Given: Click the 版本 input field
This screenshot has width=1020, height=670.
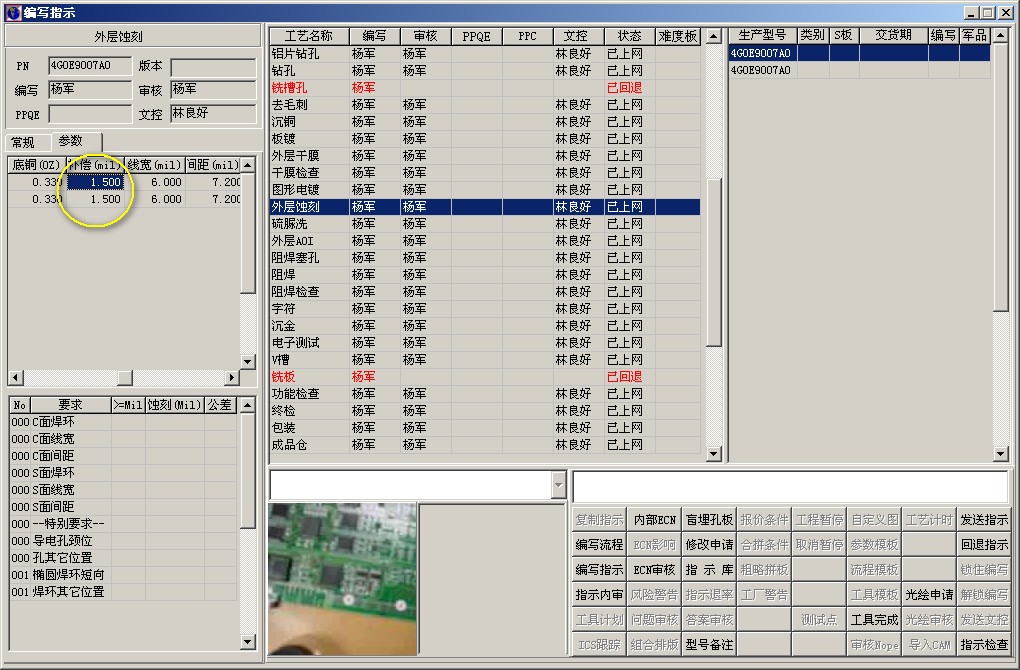Looking at the screenshot, I should 213,67.
